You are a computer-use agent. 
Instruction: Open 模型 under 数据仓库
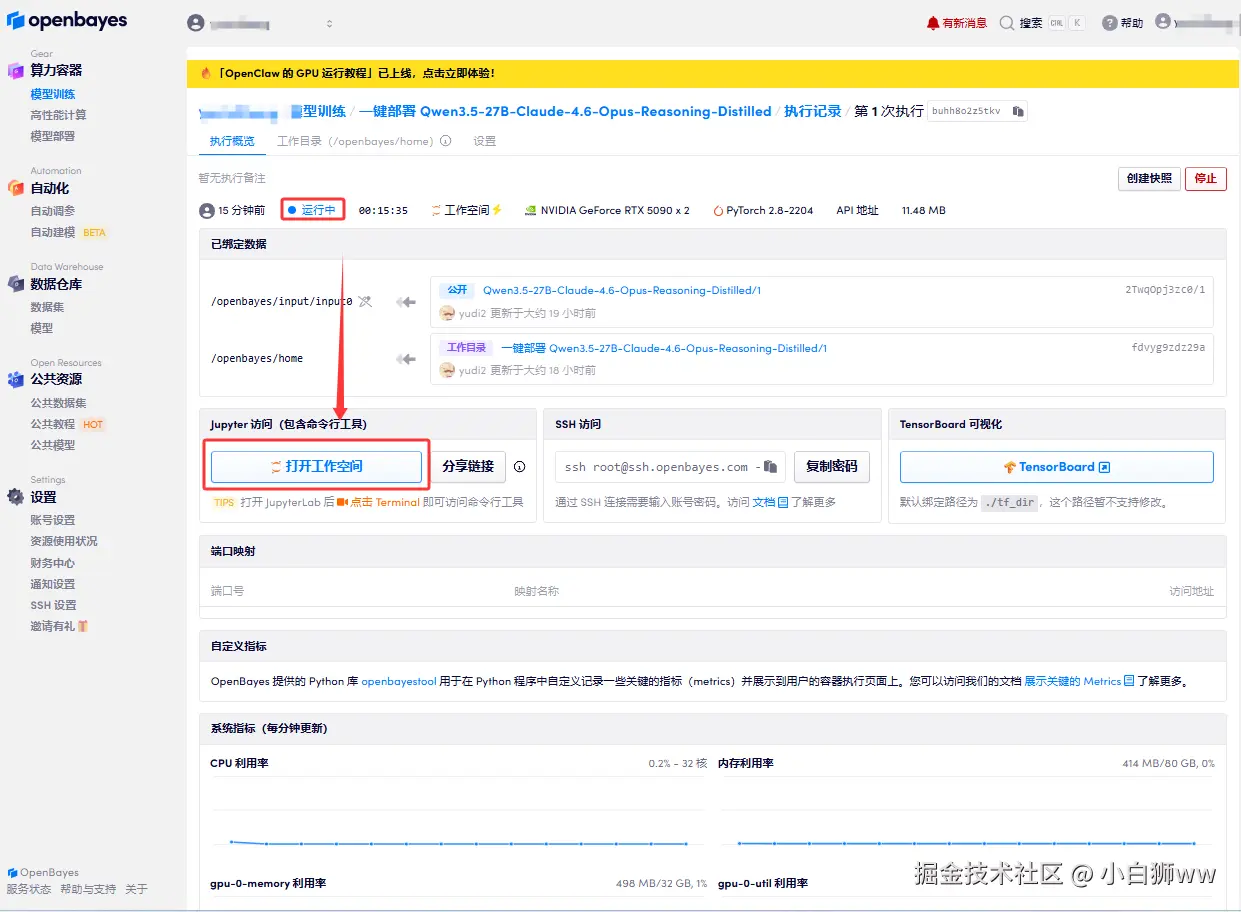[42, 328]
